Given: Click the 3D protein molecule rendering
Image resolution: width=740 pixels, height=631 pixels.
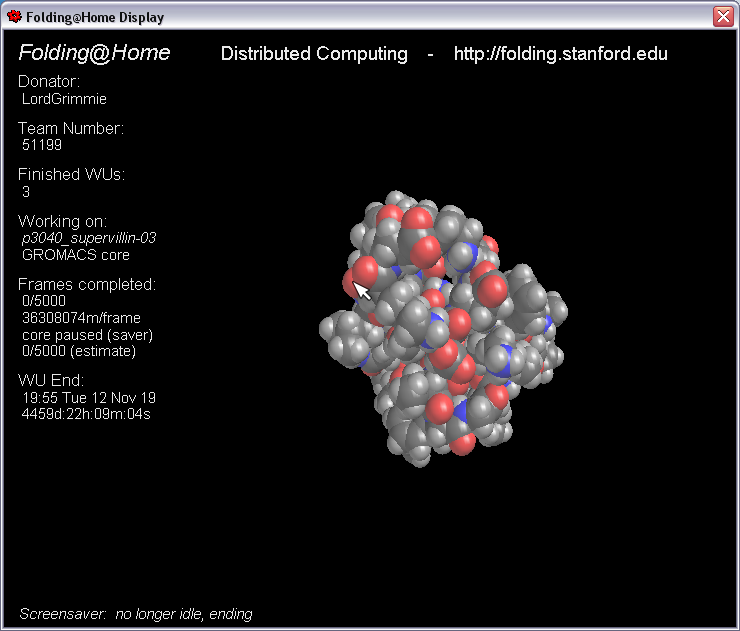Looking at the screenshot, I should click(444, 329).
